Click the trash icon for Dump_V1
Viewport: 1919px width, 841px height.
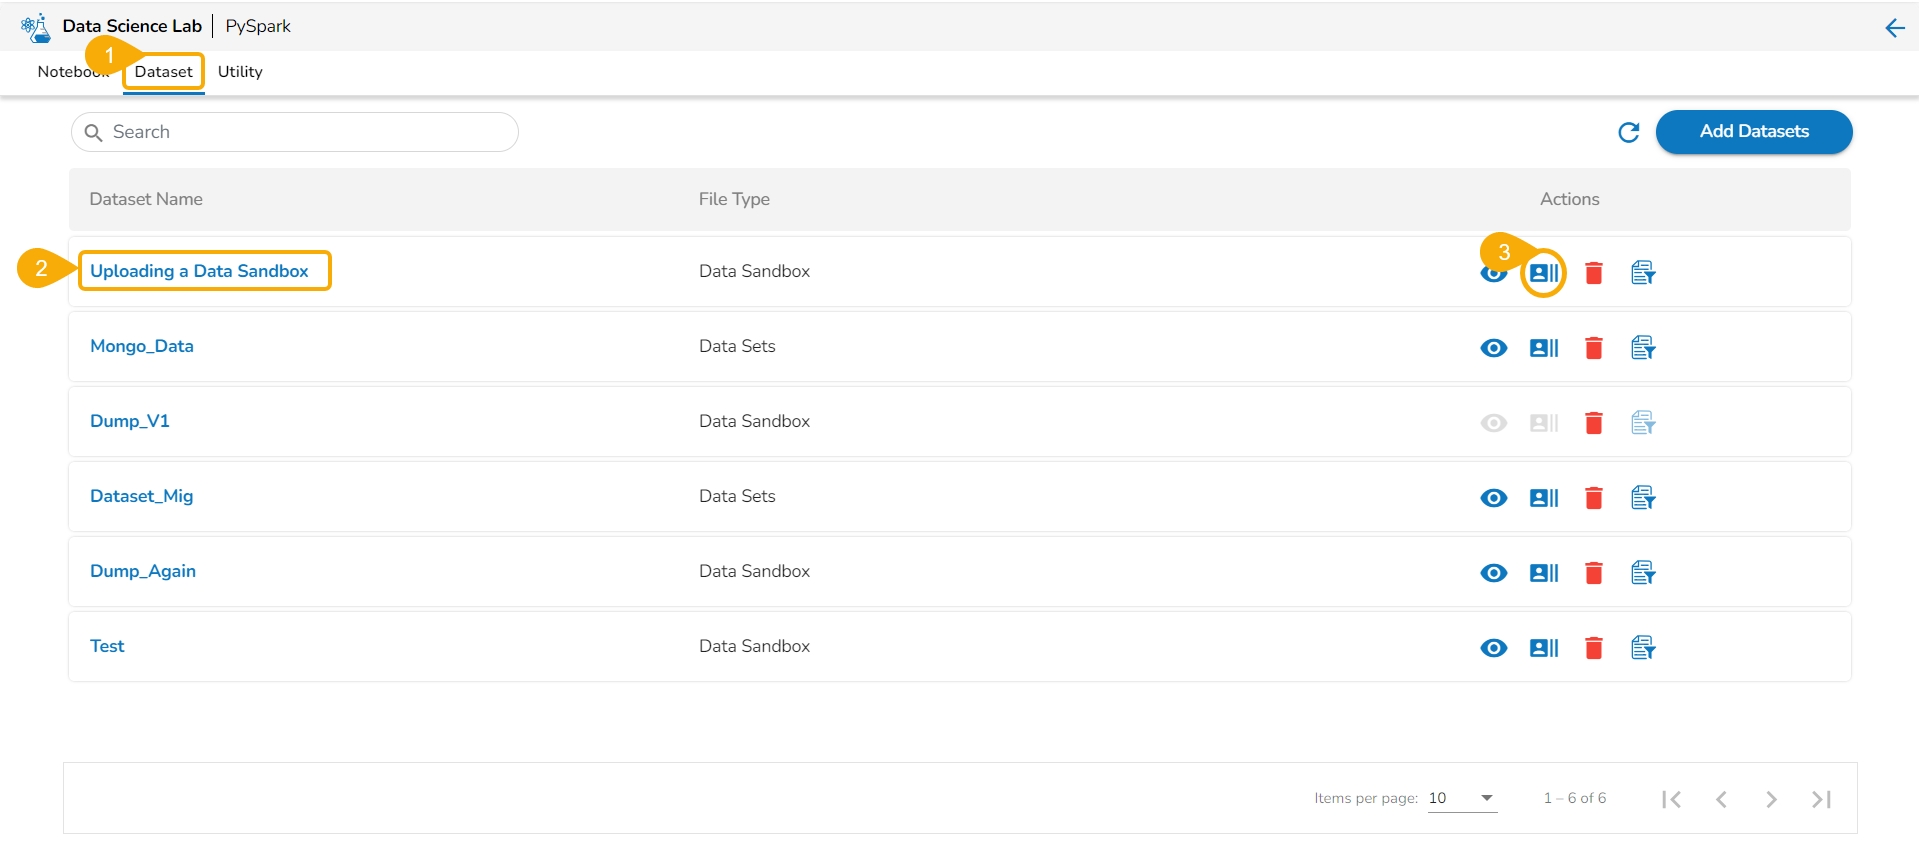point(1593,423)
